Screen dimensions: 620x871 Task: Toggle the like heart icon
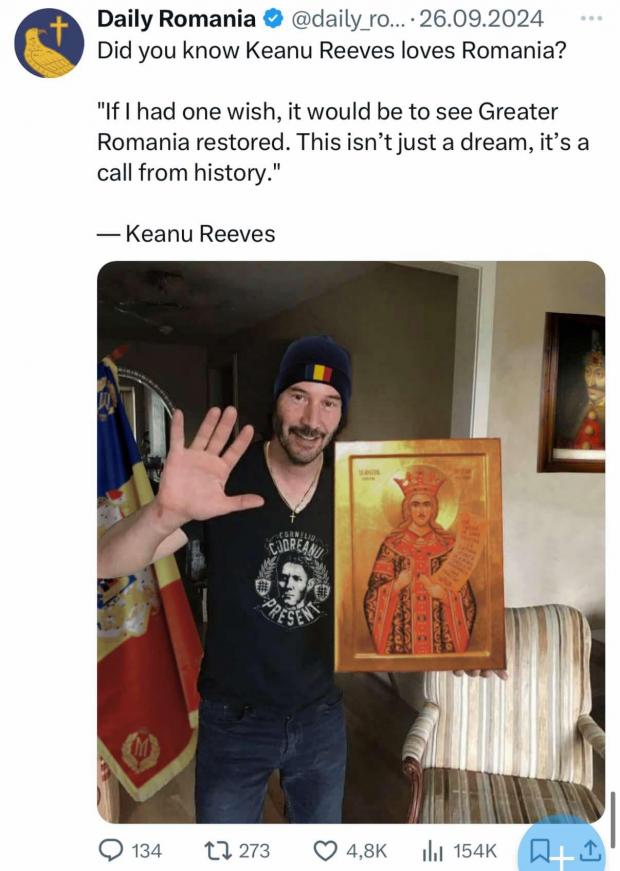tap(326, 850)
